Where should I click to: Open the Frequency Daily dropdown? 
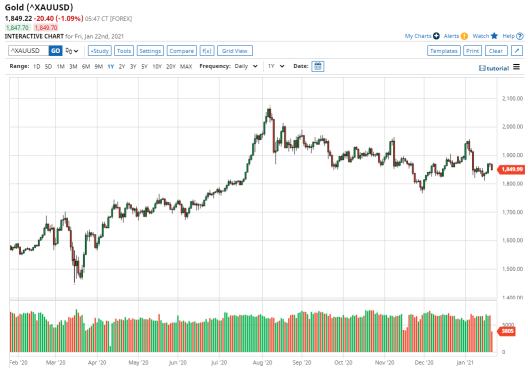[x=246, y=66]
